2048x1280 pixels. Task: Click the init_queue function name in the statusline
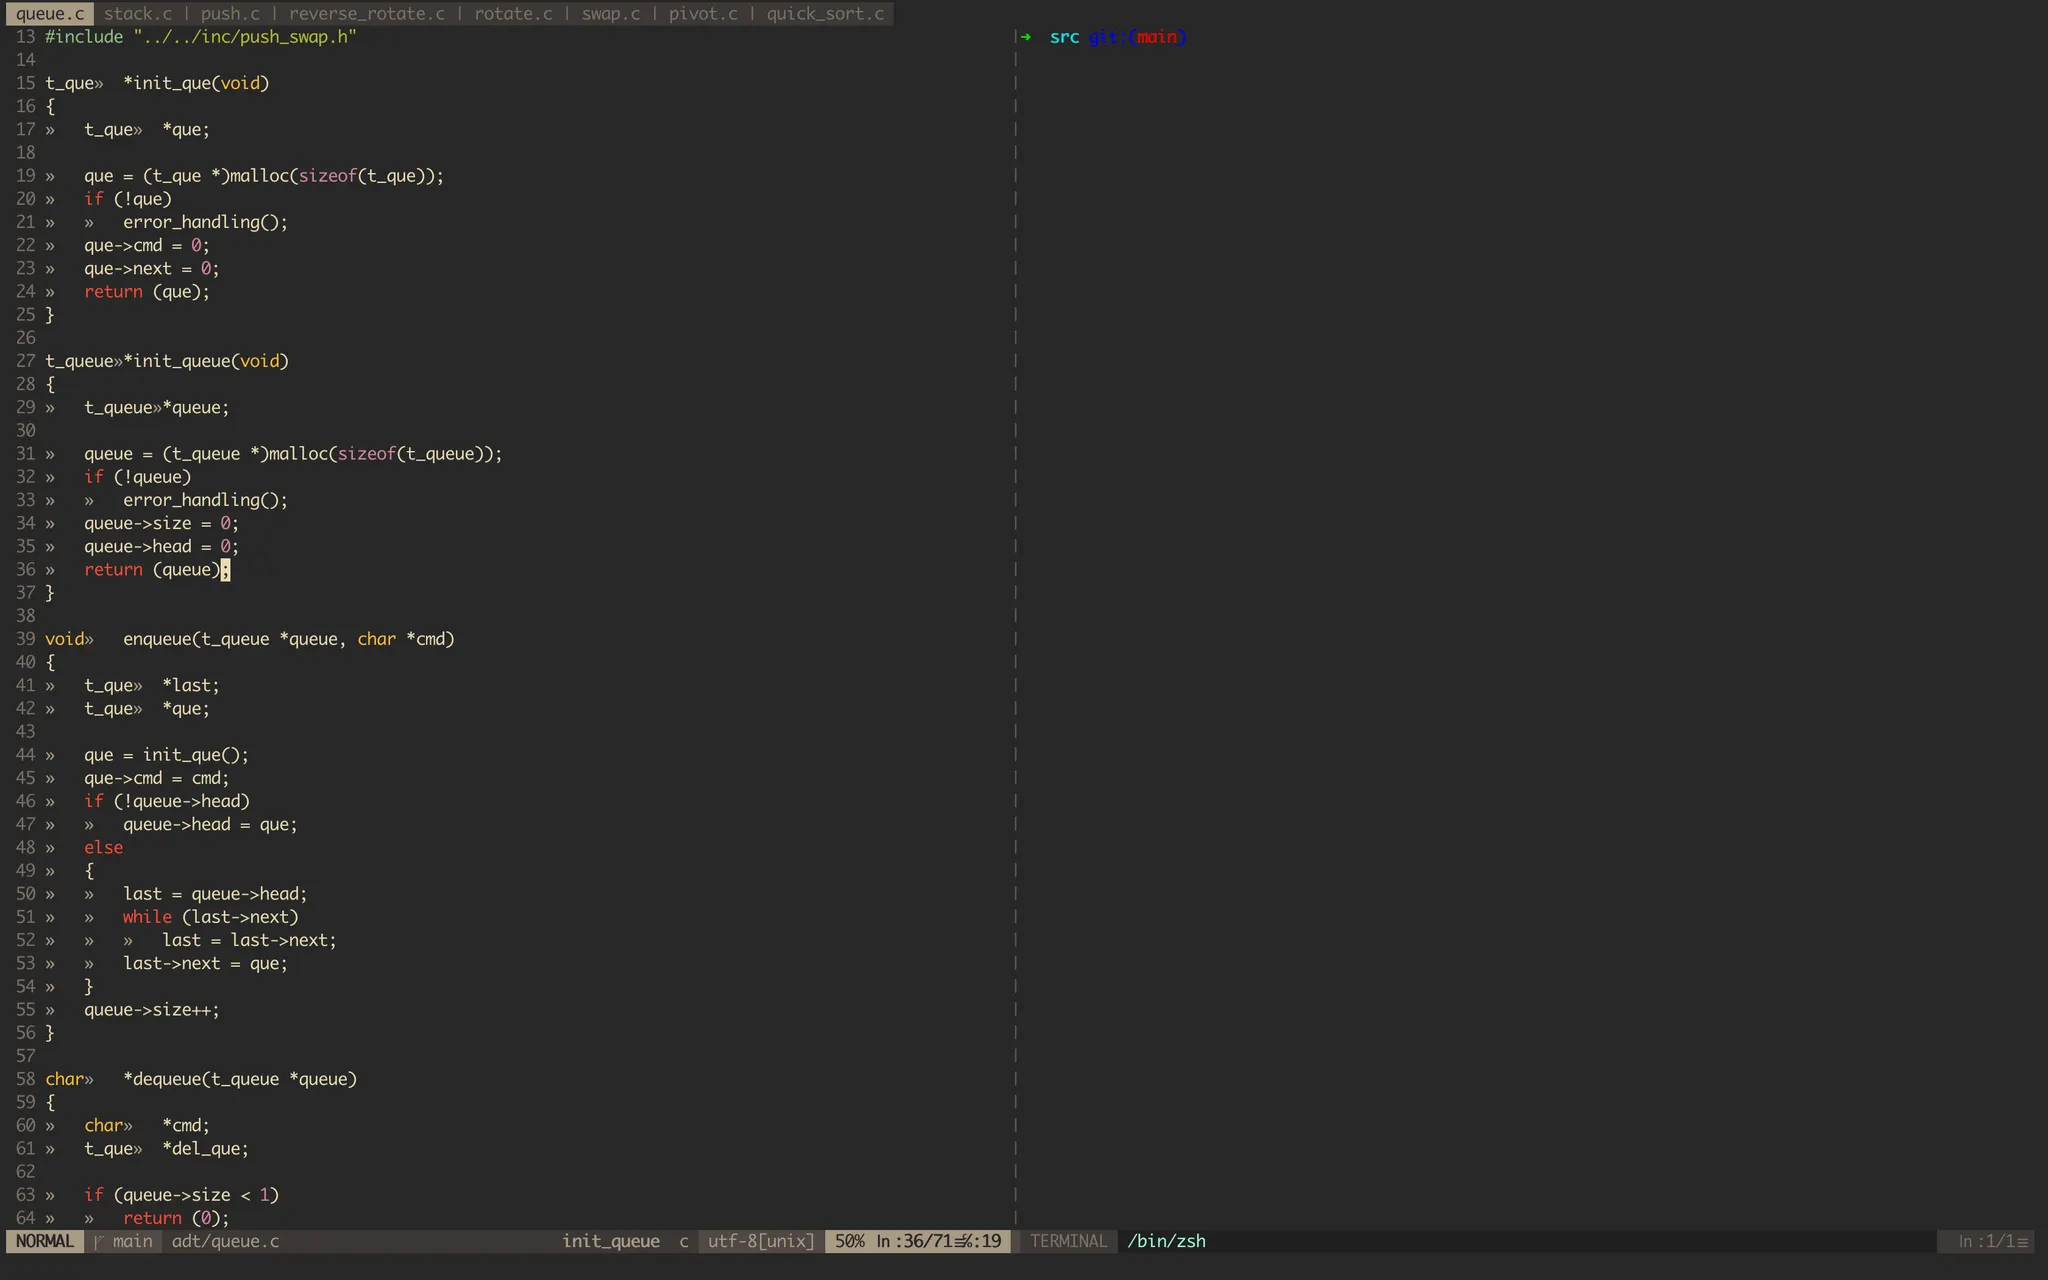[x=611, y=1241]
